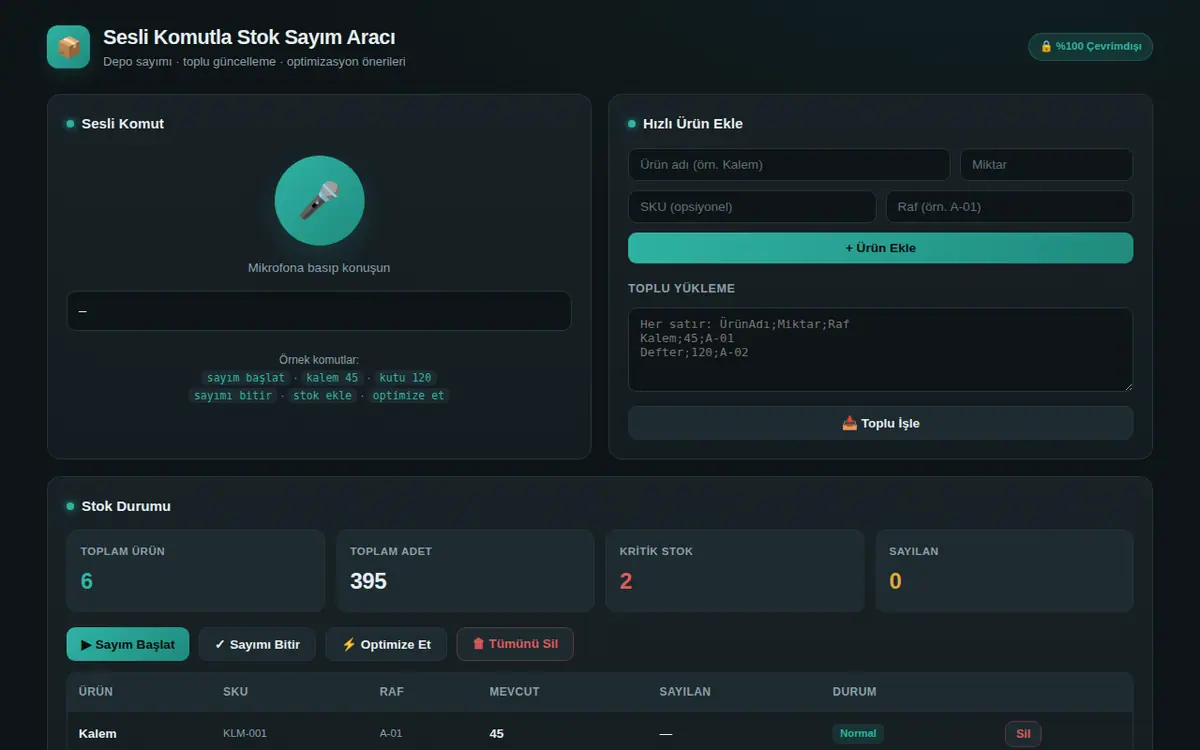Click the 'optimize et' example command
1200x750 pixels.
(x=409, y=396)
